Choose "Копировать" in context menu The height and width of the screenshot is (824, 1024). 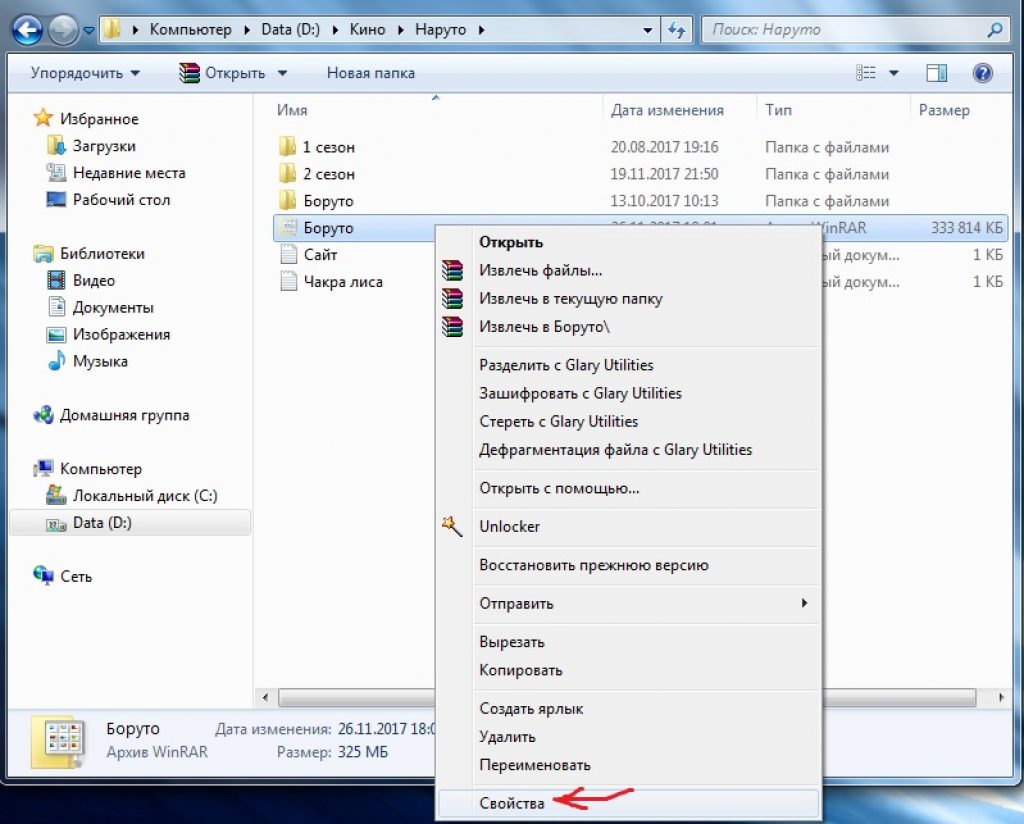[x=628, y=670]
